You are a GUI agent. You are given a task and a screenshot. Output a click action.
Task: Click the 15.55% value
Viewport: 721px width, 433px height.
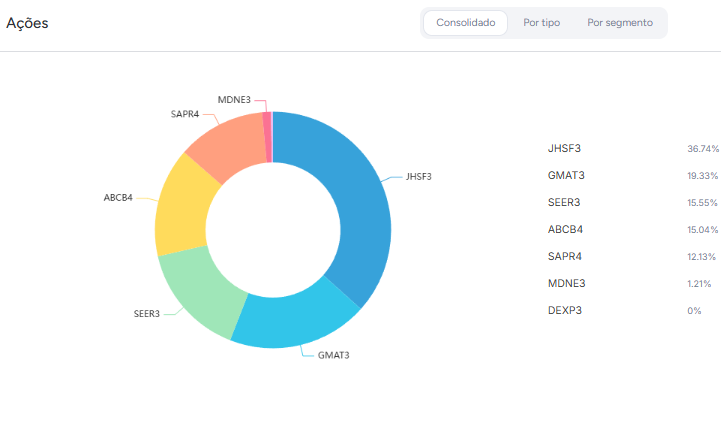pyautogui.click(x=702, y=203)
